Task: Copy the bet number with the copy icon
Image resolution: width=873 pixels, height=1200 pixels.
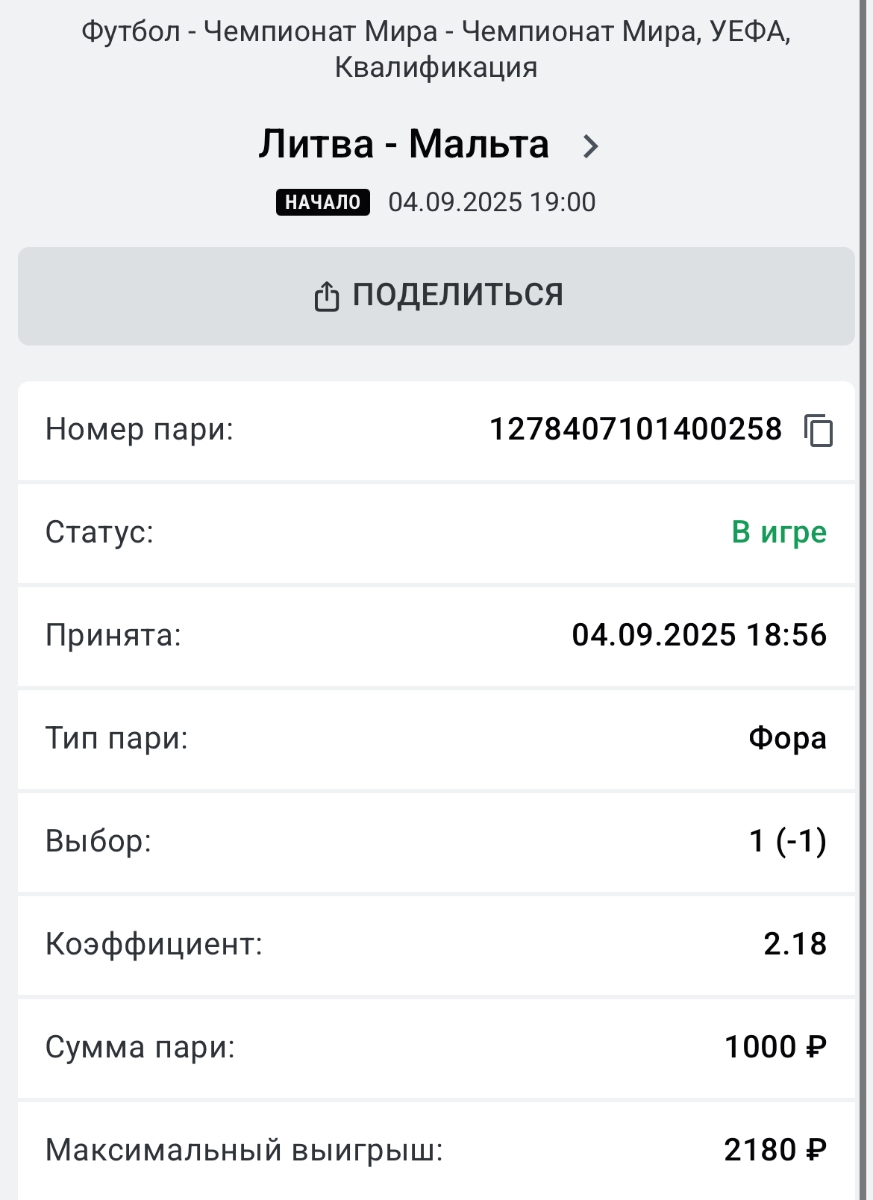Action: 818,431
